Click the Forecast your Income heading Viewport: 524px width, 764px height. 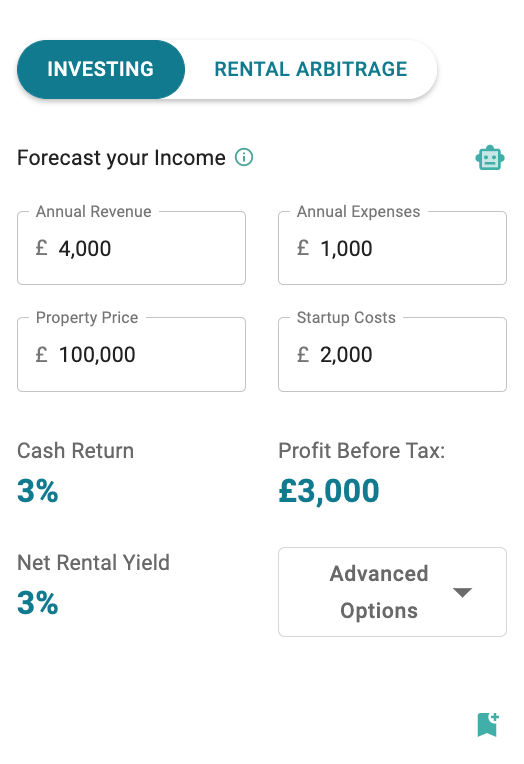click(121, 158)
